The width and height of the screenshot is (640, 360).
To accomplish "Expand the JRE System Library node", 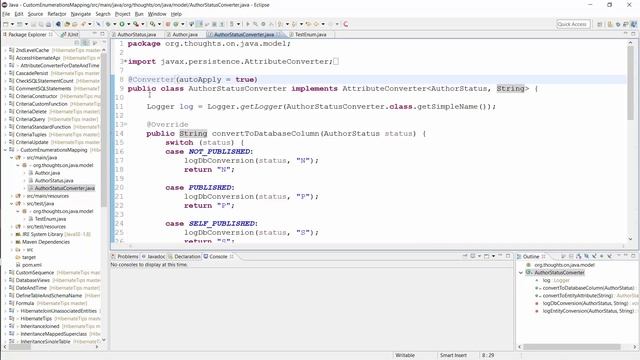I will 12,234.
